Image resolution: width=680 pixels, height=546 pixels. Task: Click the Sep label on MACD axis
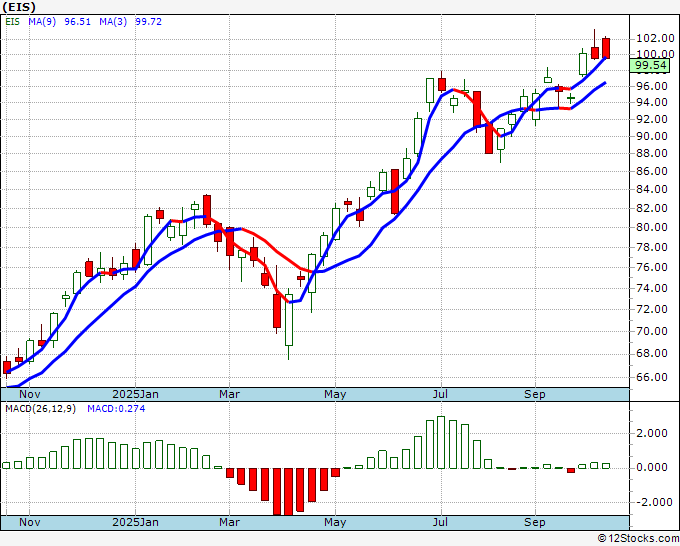click(x=535, y=522)
